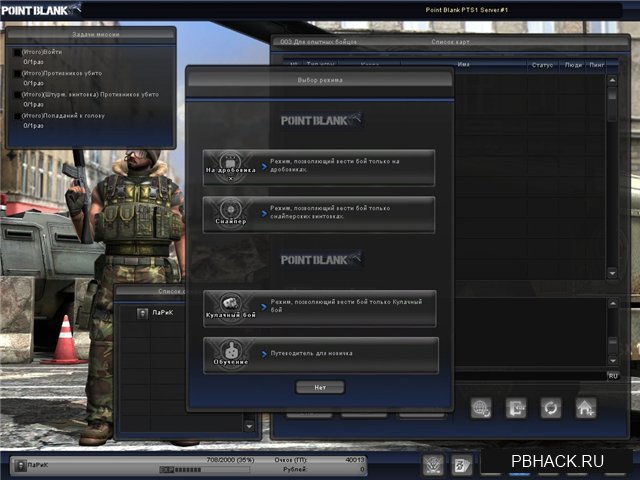Check the (Итого)Войти mission box

[x=17, y=53]
